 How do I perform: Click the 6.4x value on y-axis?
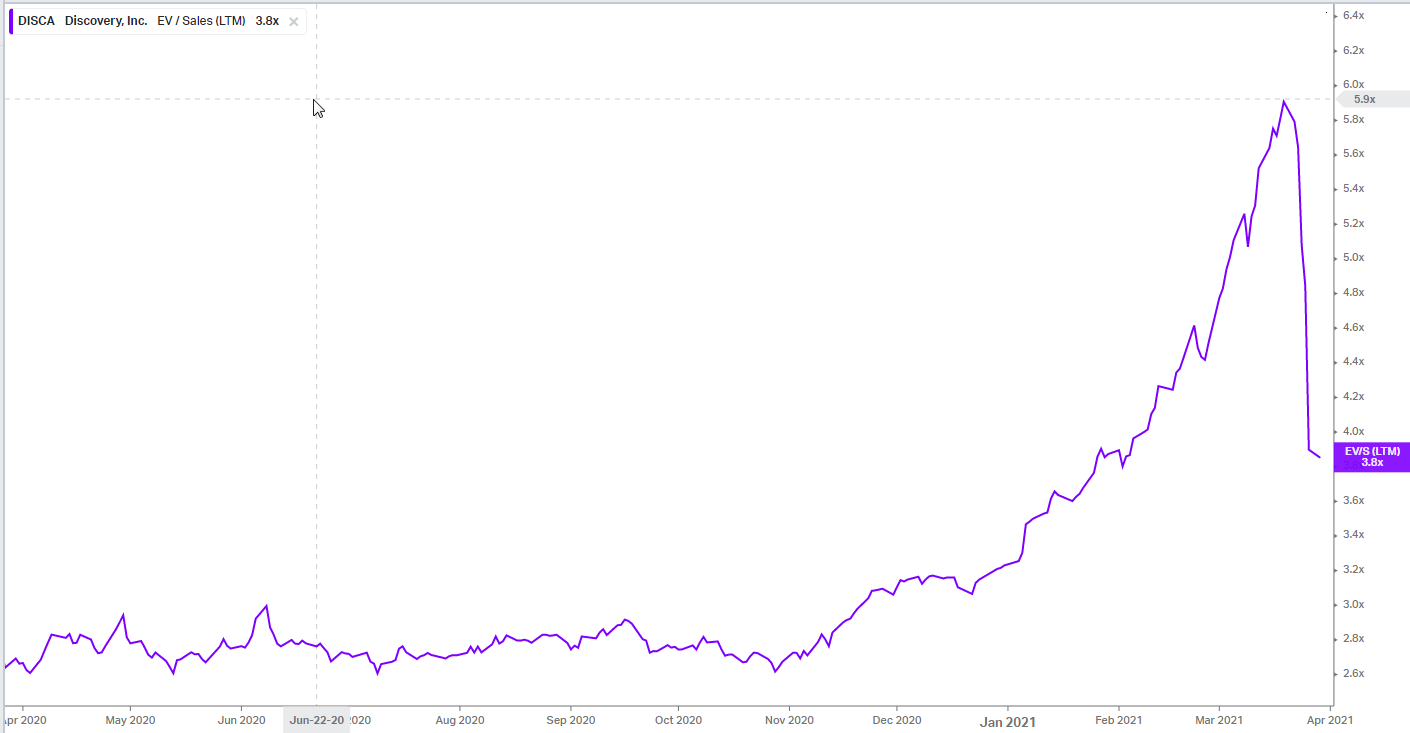point(1353,15)
